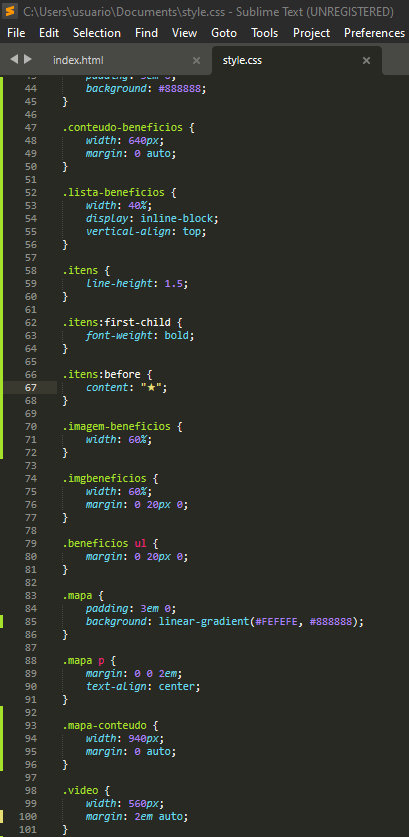The width and height of the screenshot is (409, 837).
Task: Click the '.mapa p' selector
Action: pyautogui.click(x=83, y=661)
